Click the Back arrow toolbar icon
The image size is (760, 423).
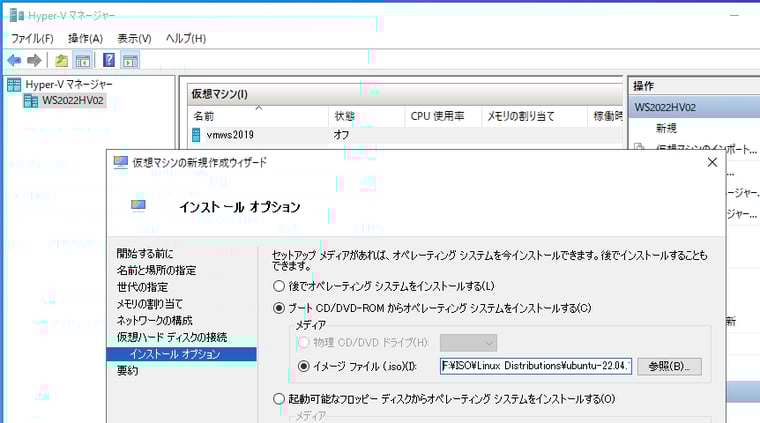(14, 61)
